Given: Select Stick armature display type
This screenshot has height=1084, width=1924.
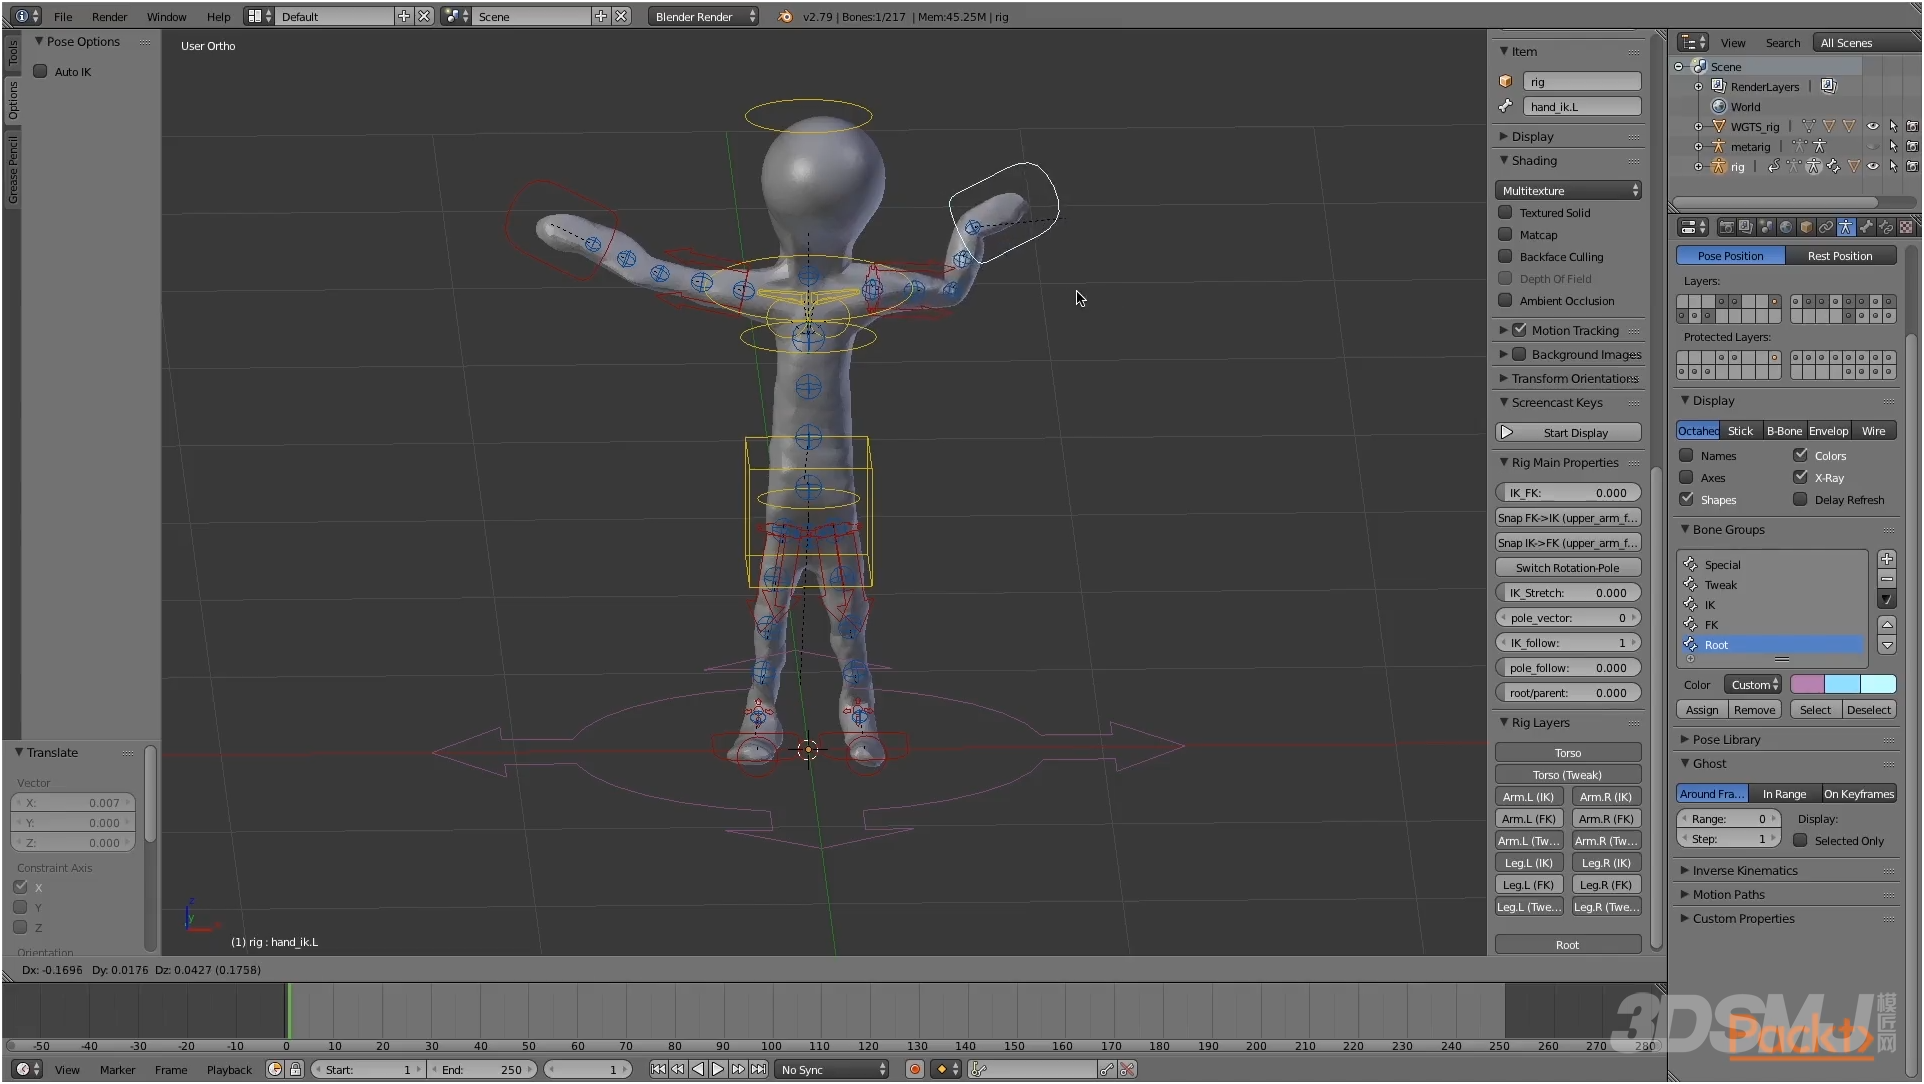Looking at the screenshot, I should pyautogui.click(x=1741, y=430).
